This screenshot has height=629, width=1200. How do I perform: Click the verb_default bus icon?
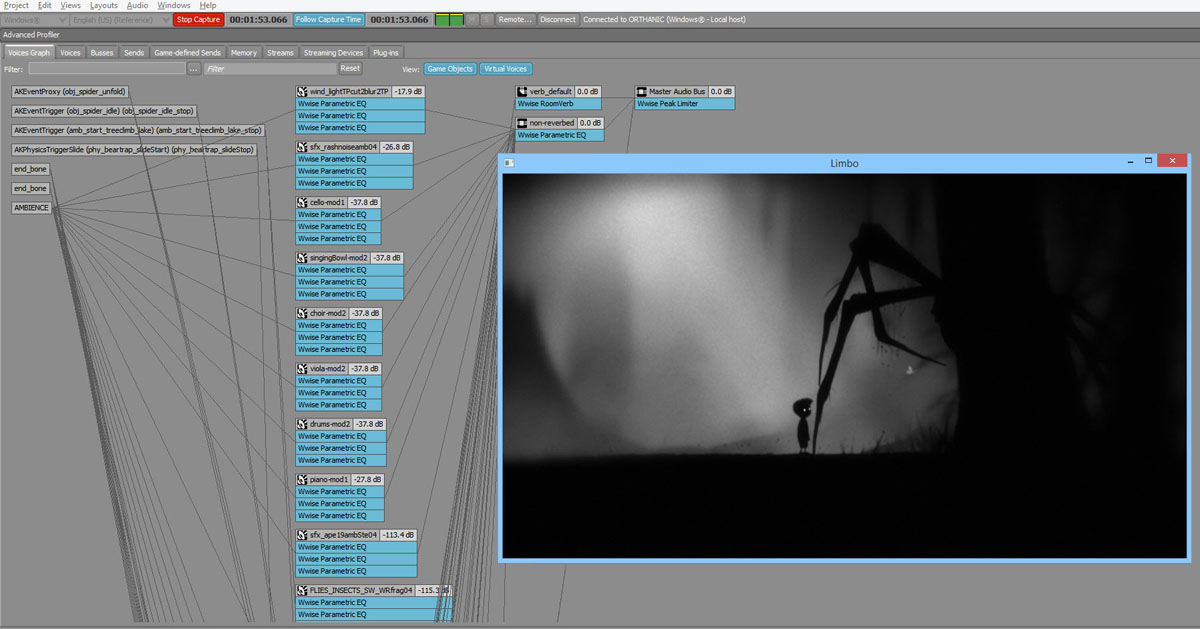pos(522,91)
